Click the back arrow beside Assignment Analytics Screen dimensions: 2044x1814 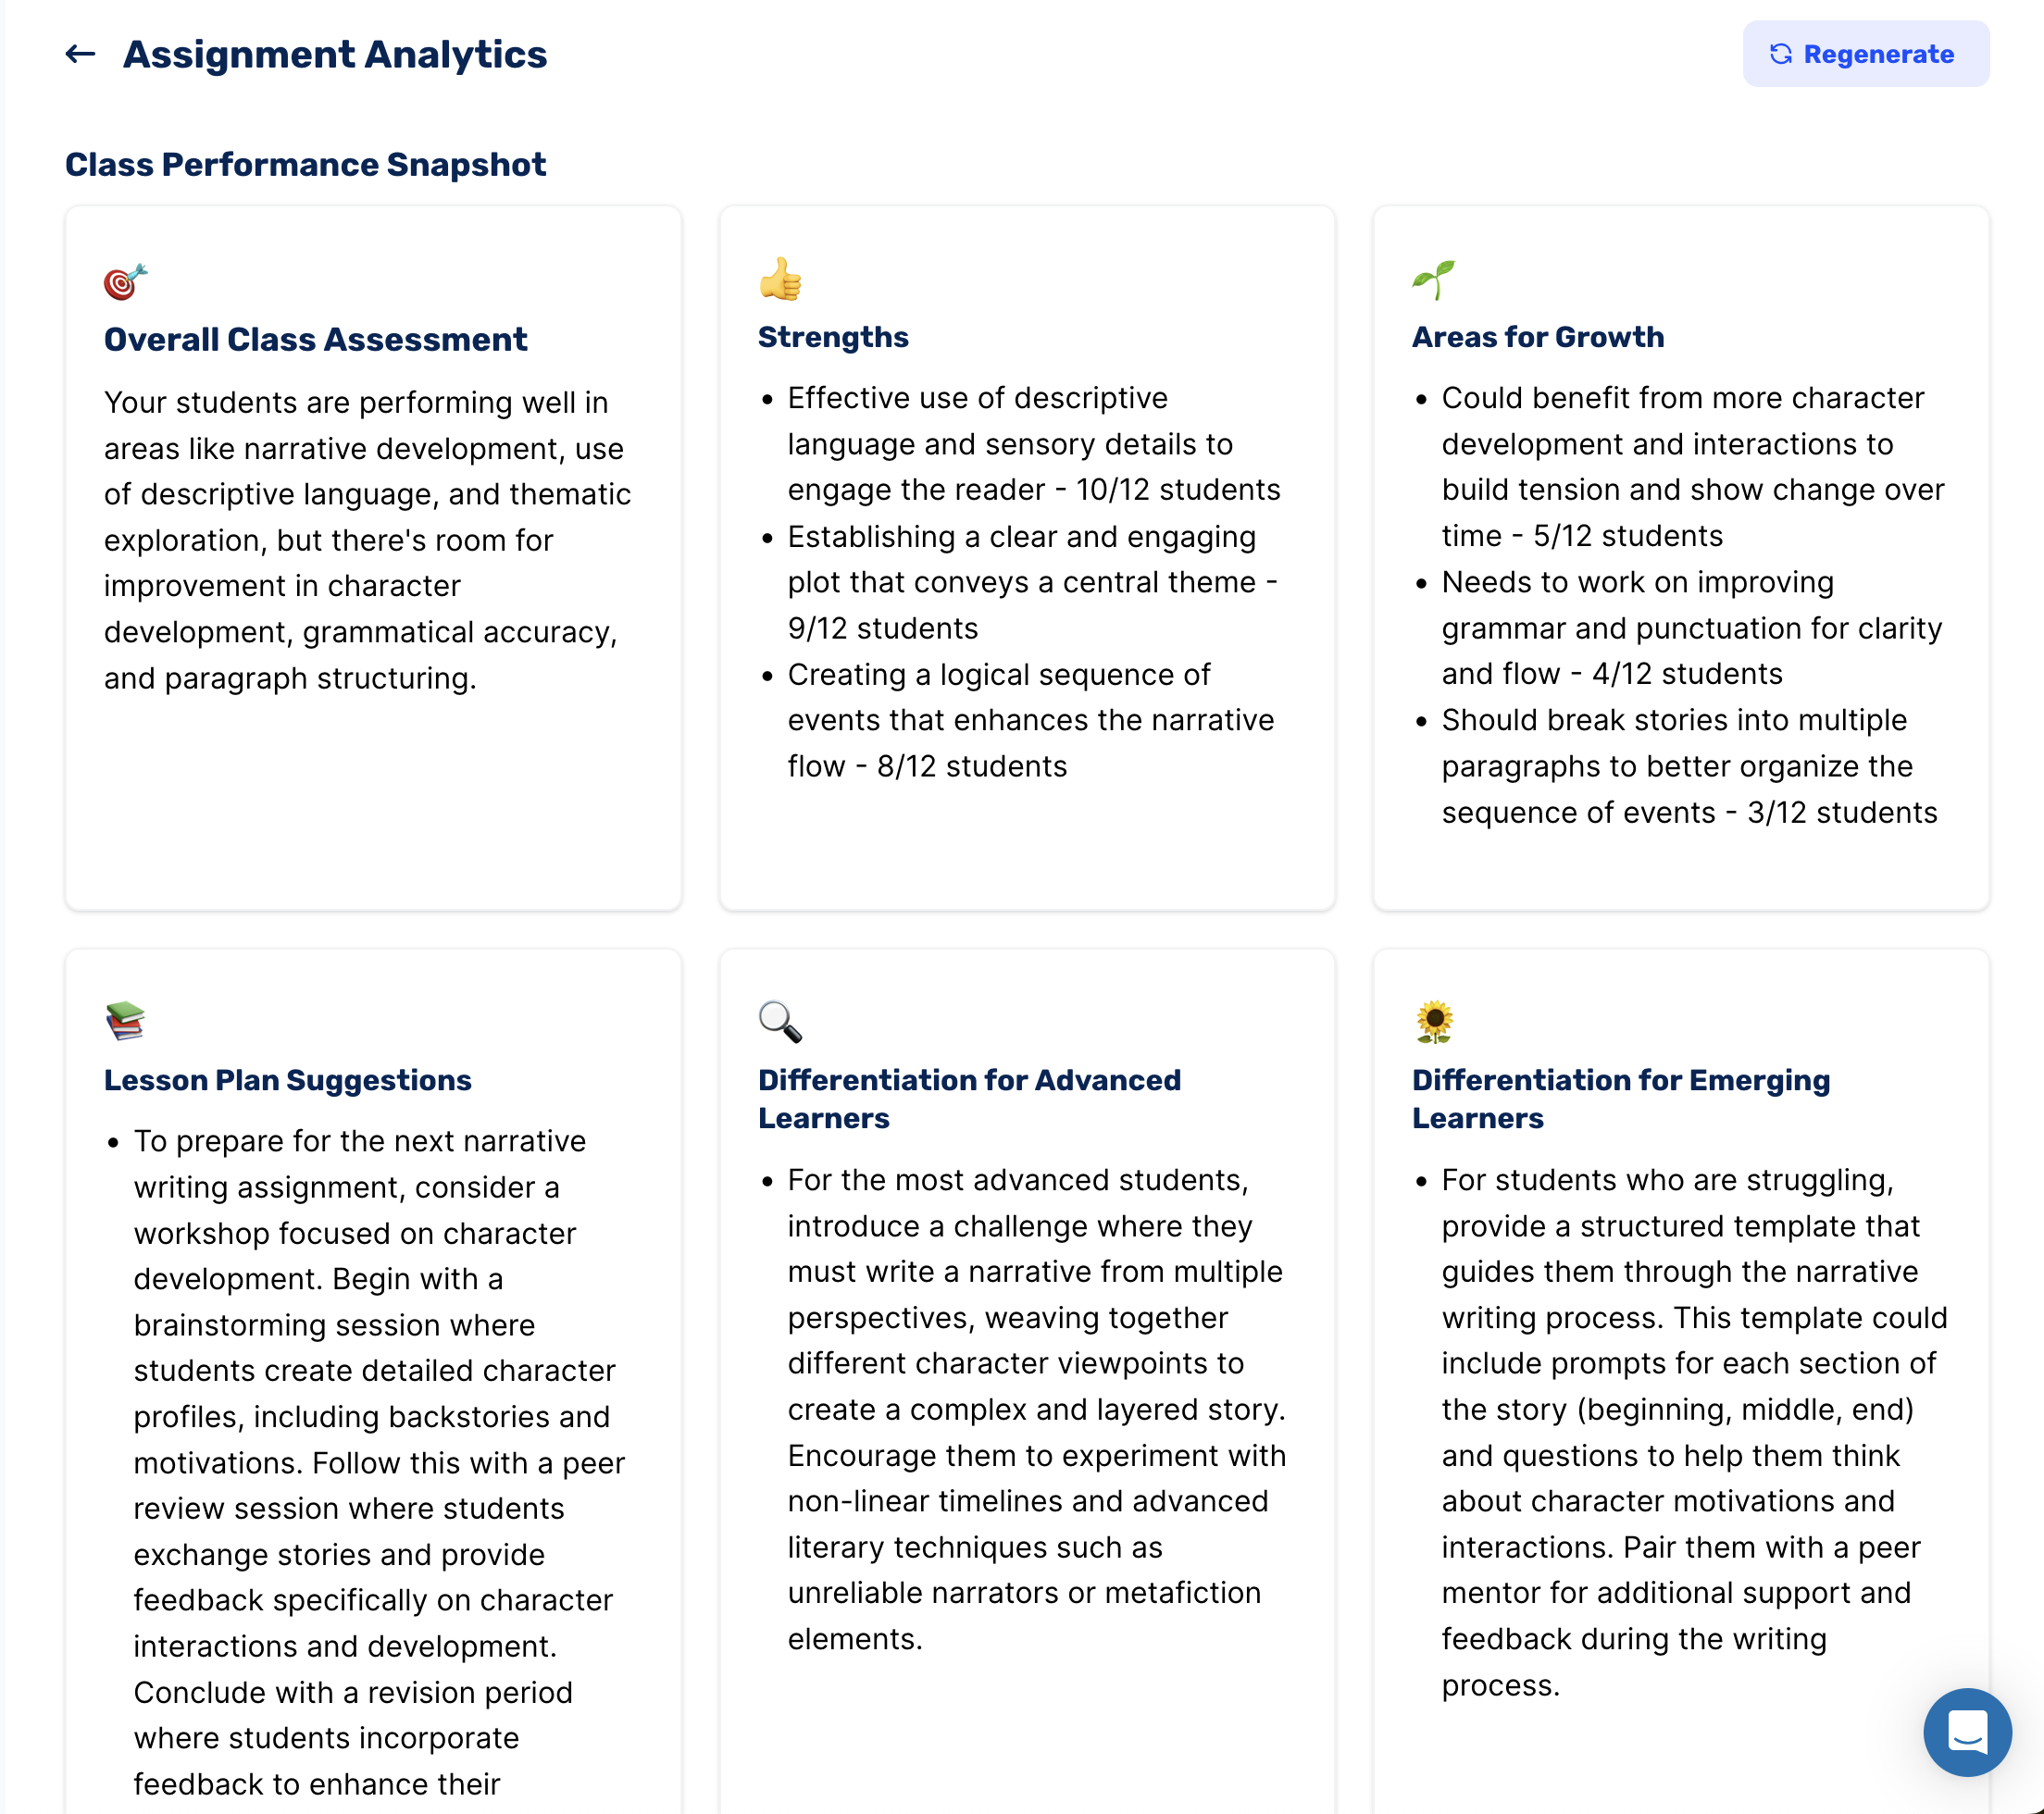[80, 54]
